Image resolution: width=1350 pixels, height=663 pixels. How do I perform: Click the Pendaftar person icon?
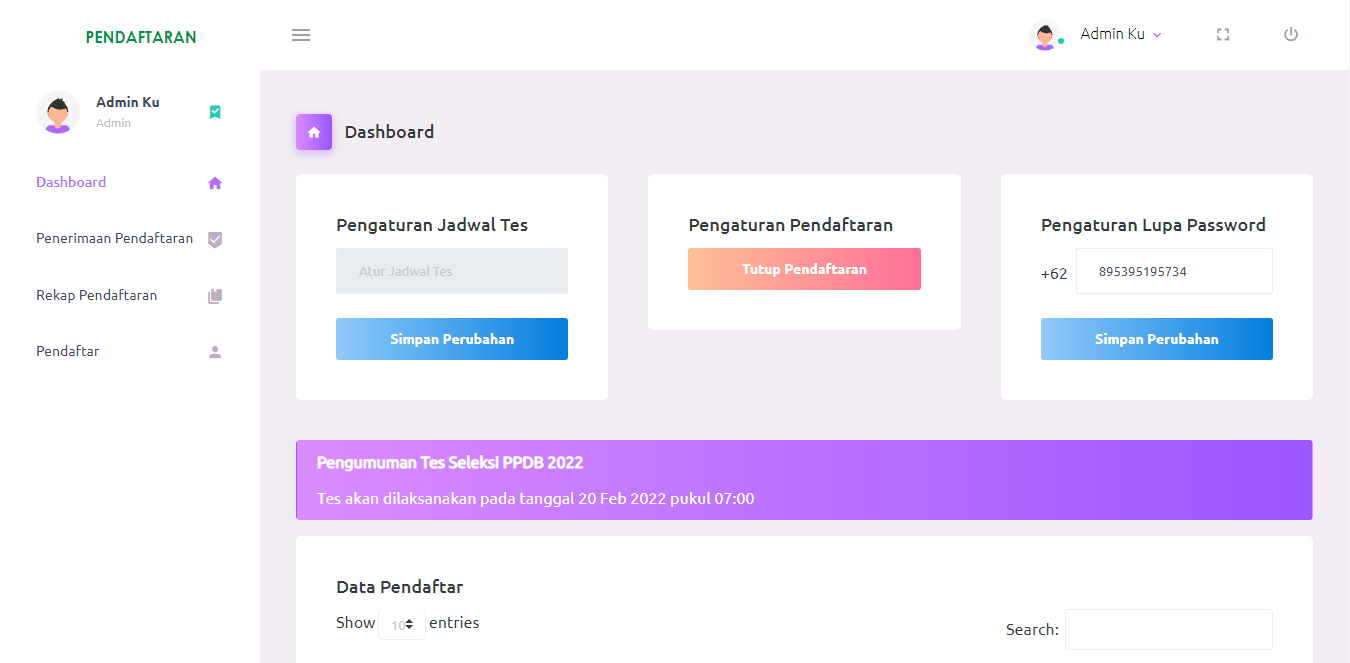pyautogui.click(x=215, y=352)
